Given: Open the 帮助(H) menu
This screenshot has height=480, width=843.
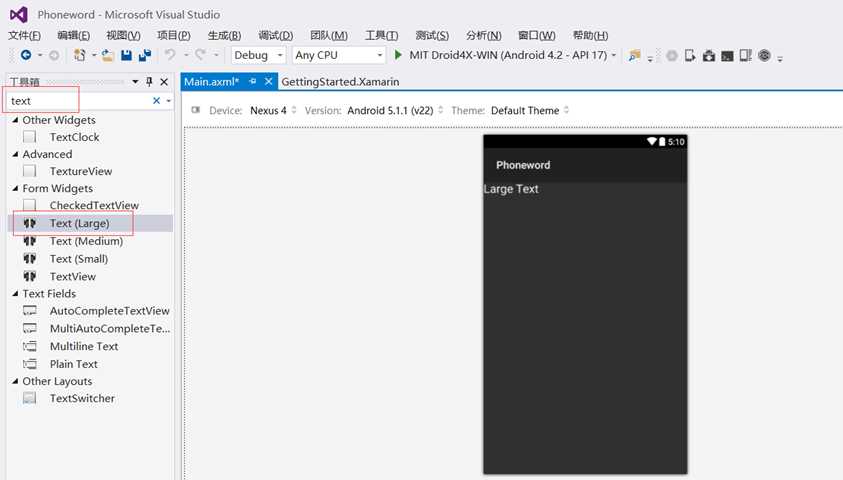Looking at the screenshot, I should pyautogui.click(x=590, y=35).
